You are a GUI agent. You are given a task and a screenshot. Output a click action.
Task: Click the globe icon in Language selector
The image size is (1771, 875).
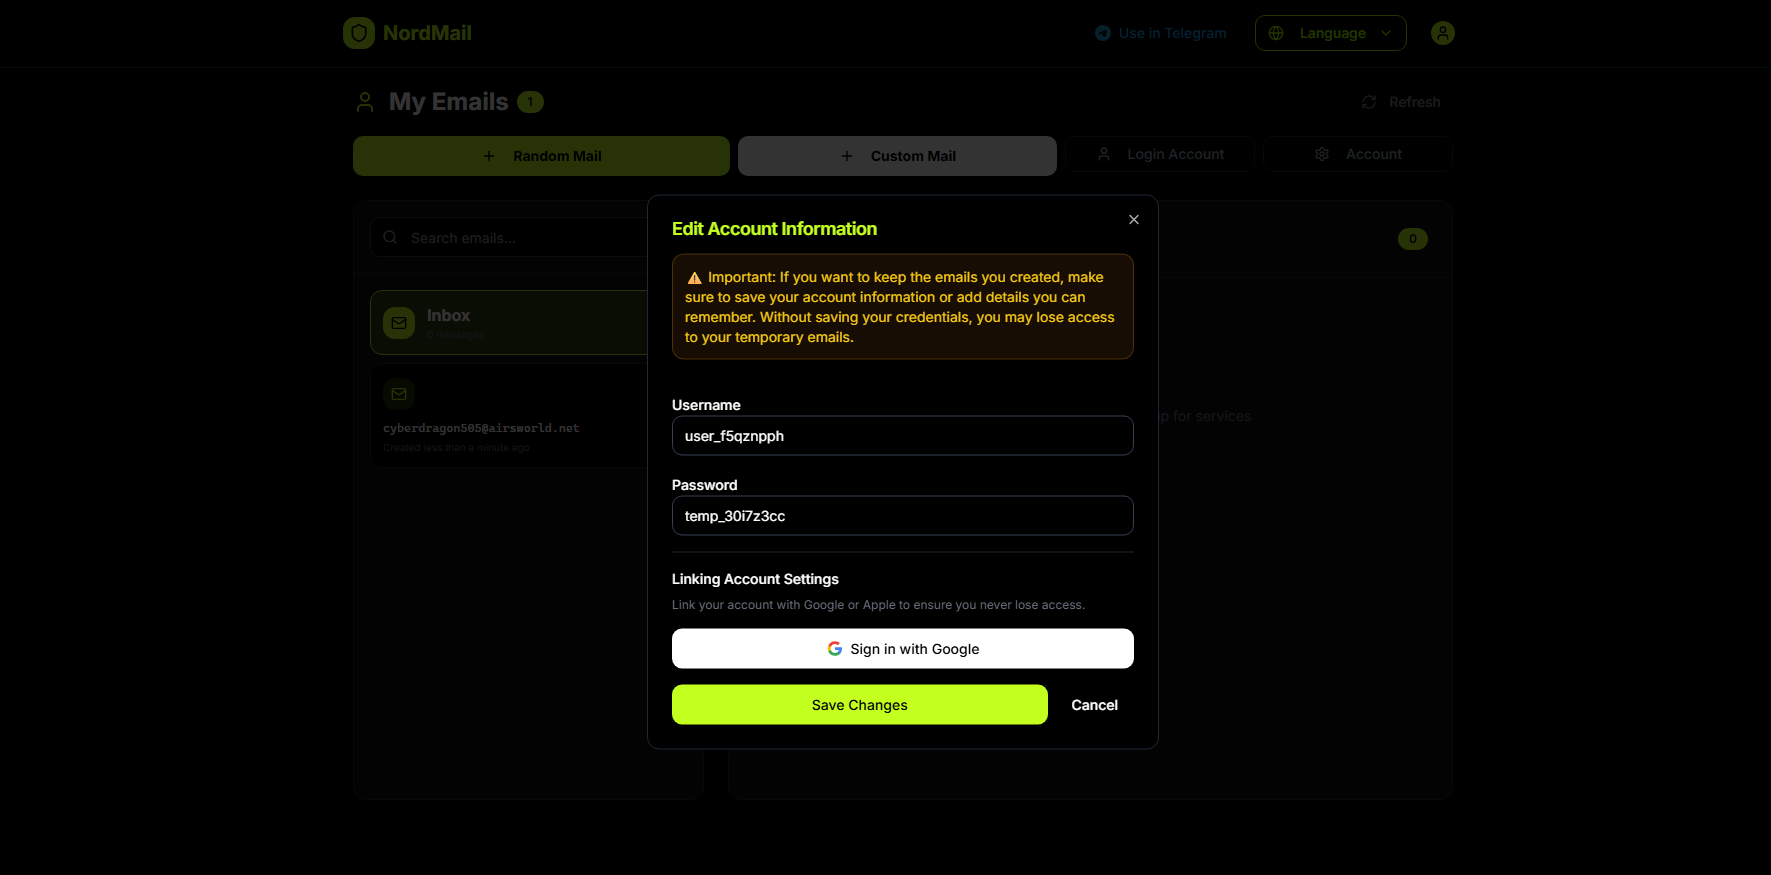(x=1276, y=33)
